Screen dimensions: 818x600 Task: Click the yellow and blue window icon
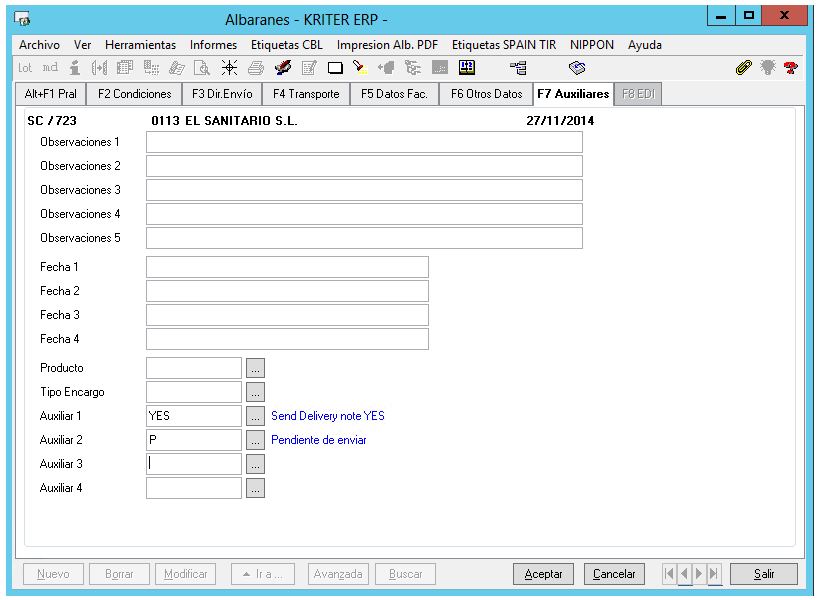[467, 67]
